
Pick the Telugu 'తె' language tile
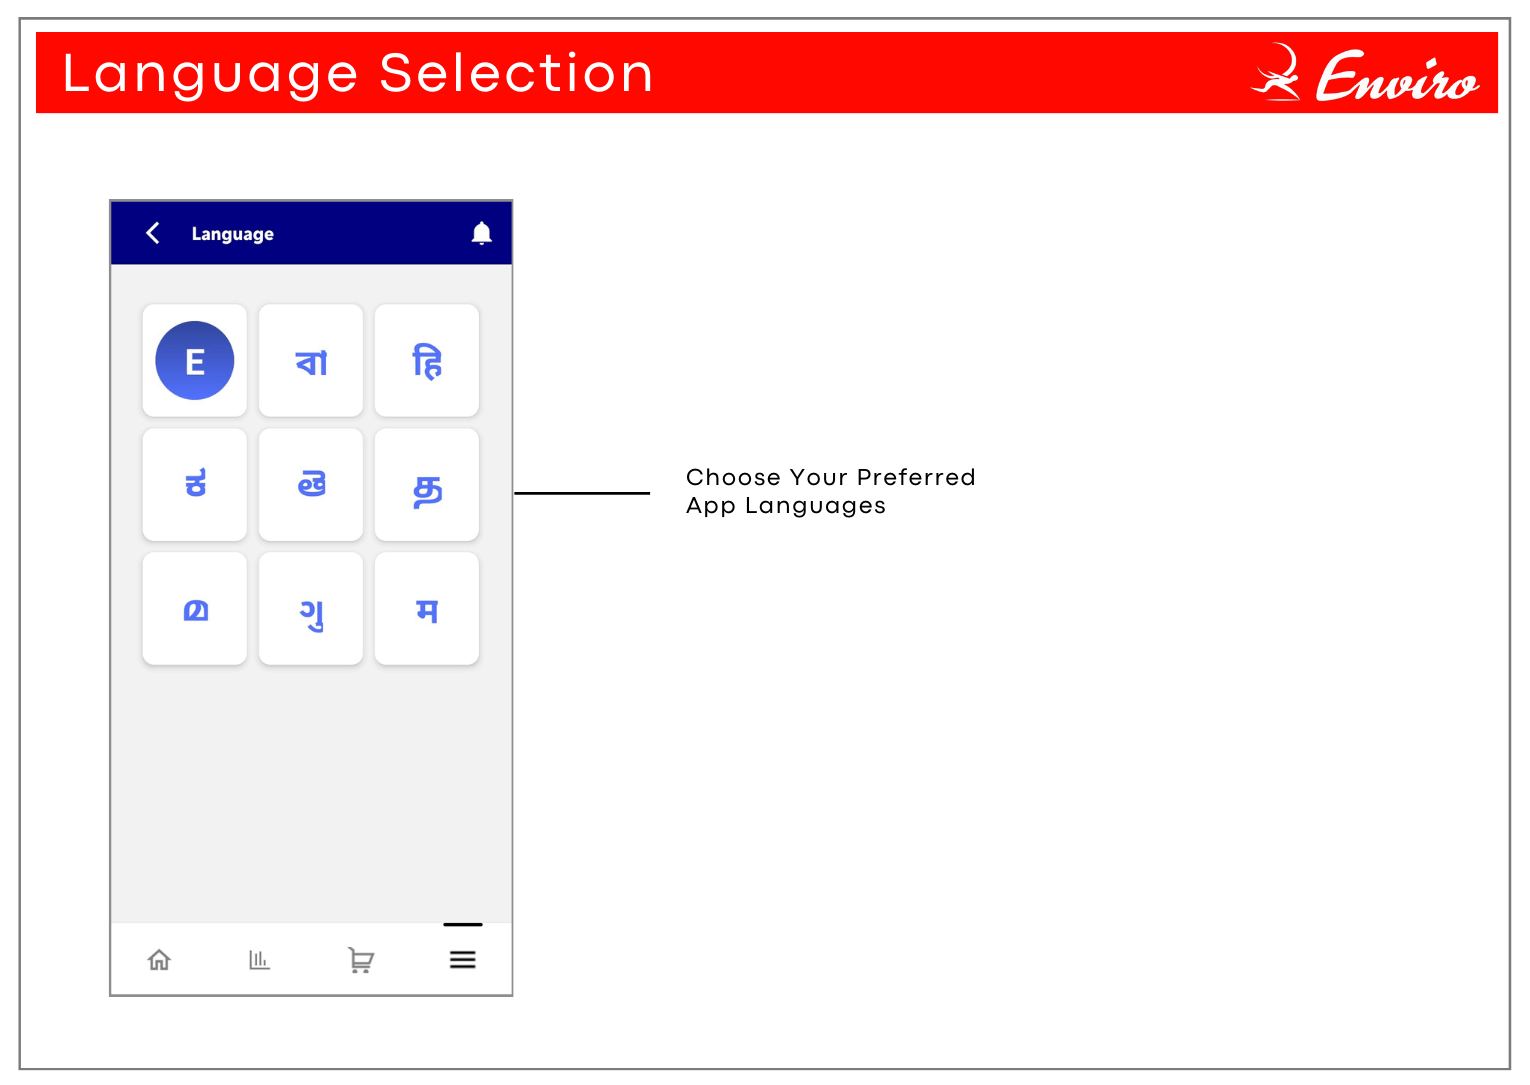311,485
